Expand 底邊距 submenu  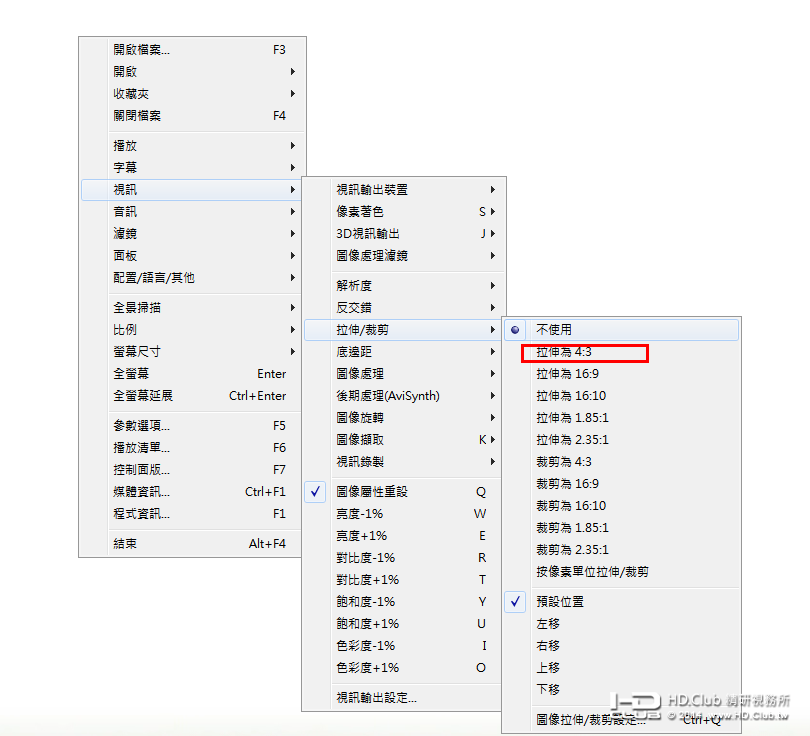point(401,352)
